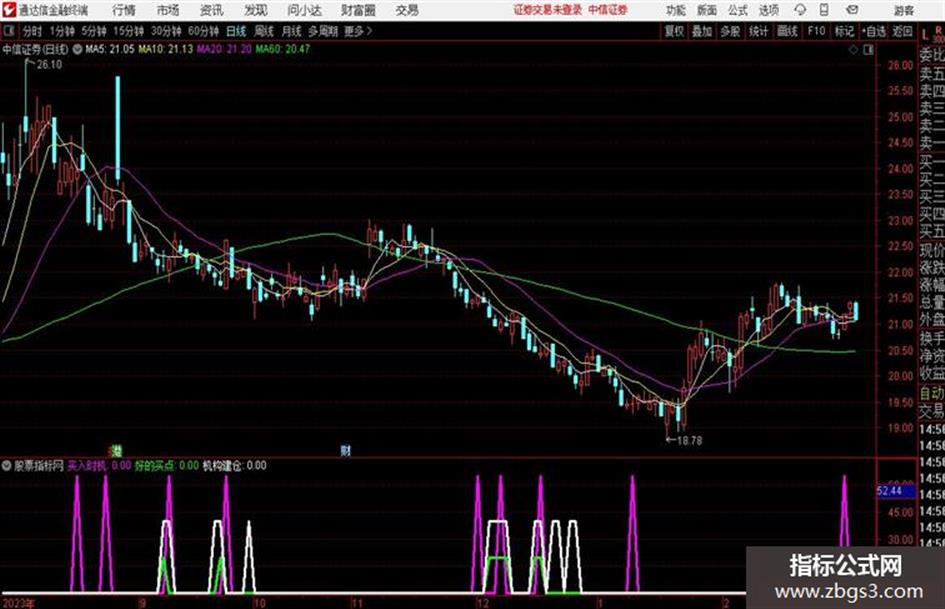
Task: Click the diamond icon above the price axis
Action: 853,50
